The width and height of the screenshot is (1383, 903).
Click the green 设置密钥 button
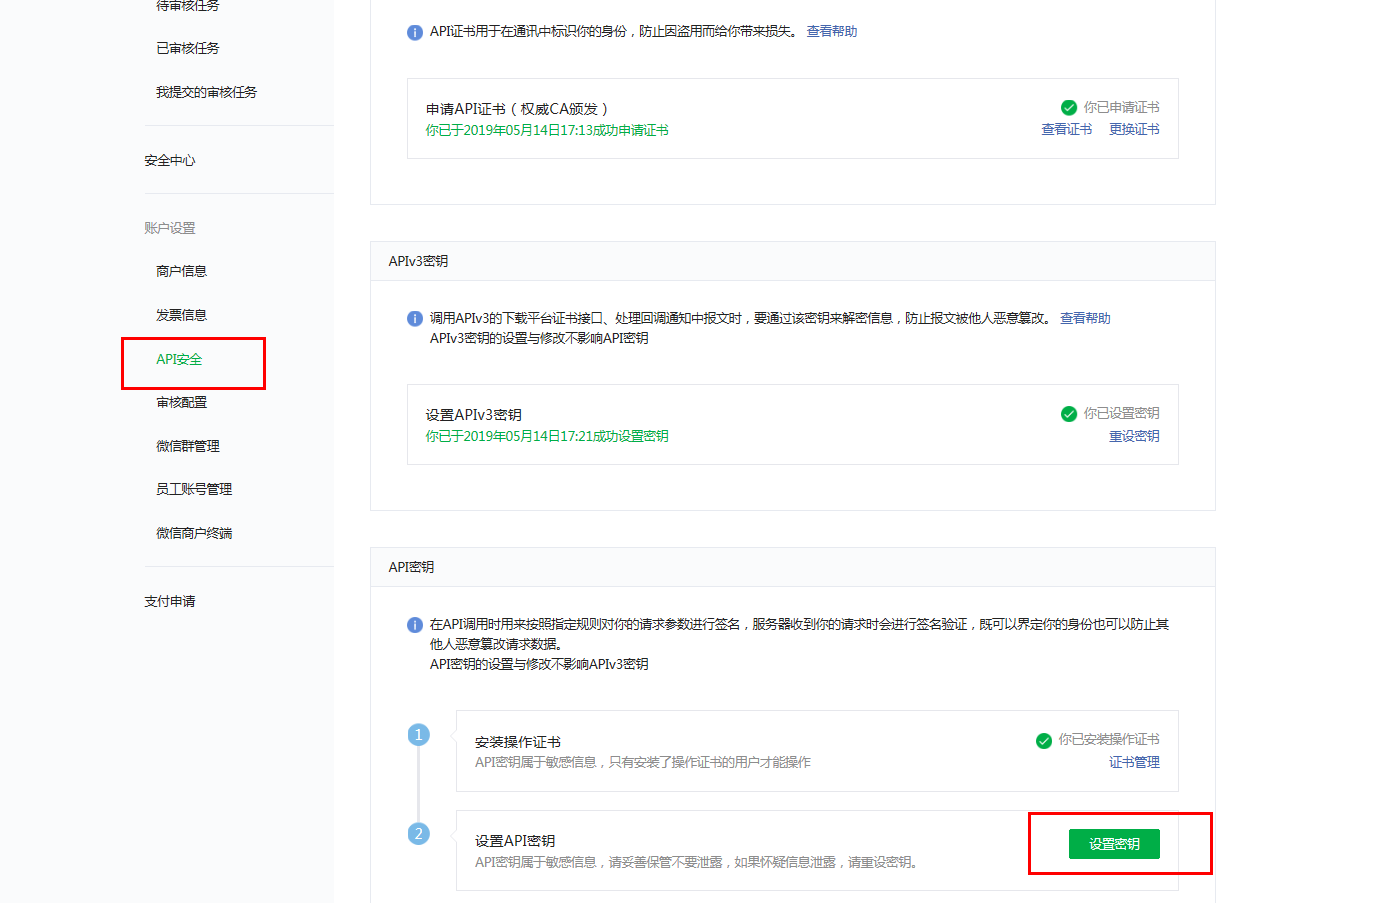[x=1114, y=844]
